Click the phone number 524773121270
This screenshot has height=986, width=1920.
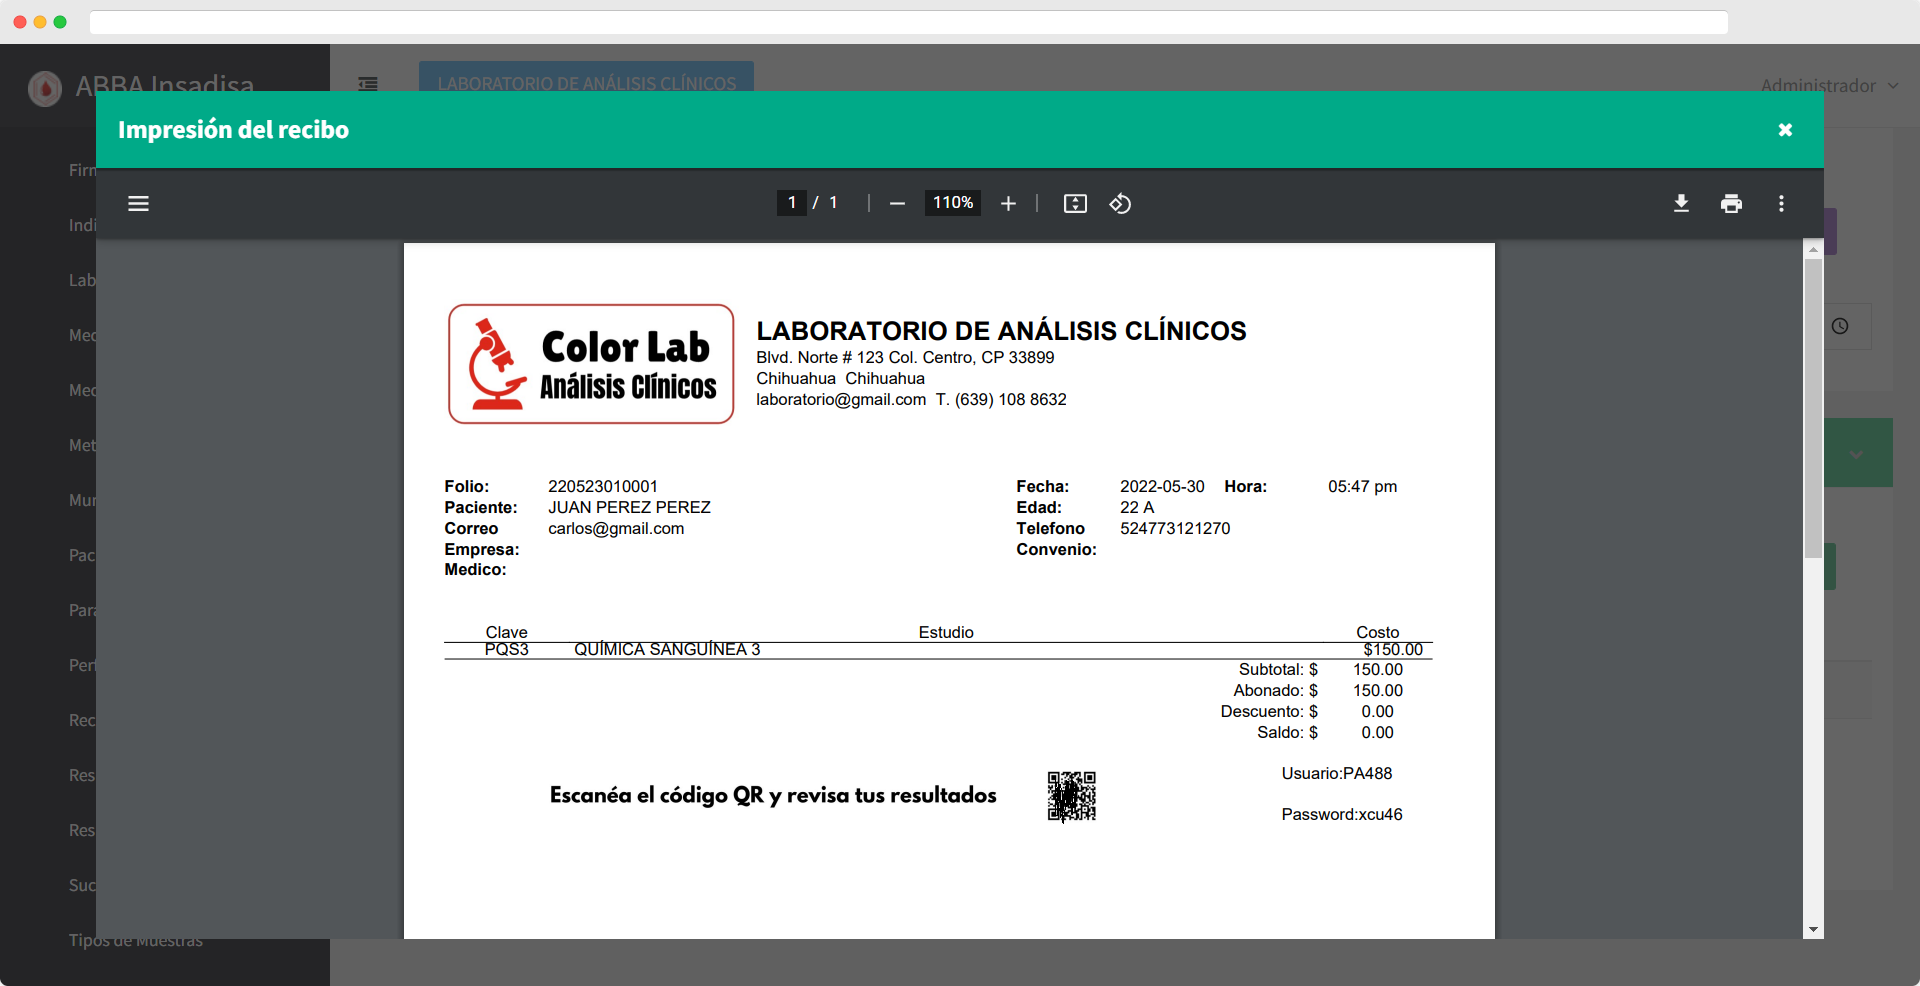tap(1175, 529)
